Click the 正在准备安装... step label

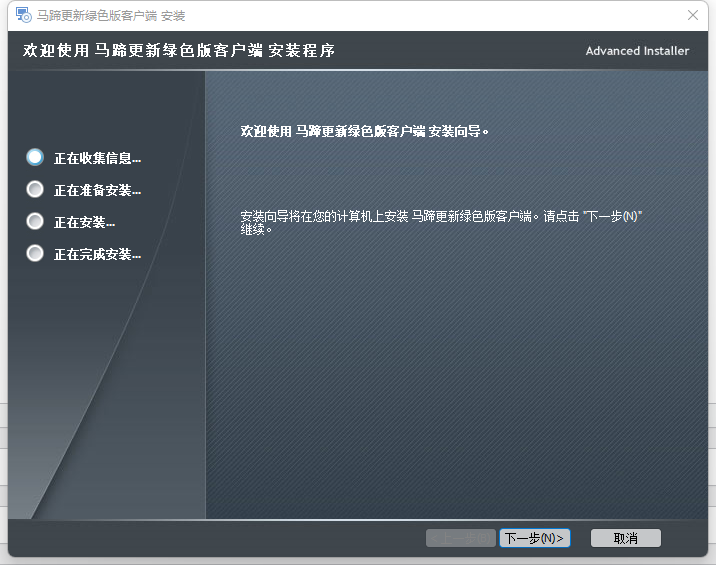(97, 190)
